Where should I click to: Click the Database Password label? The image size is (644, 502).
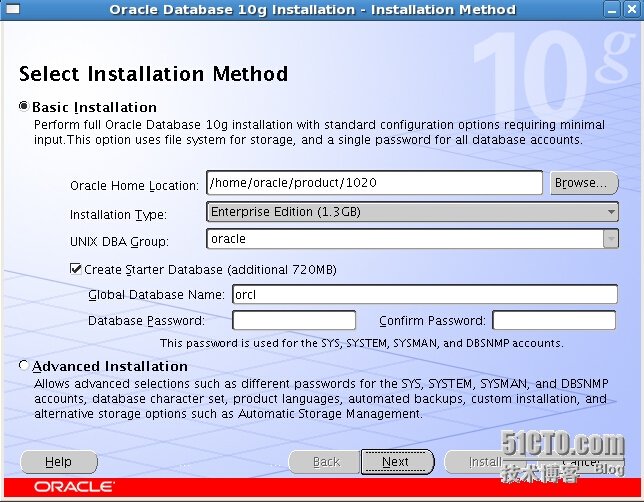pyautogui.click(x=146, y=320)
